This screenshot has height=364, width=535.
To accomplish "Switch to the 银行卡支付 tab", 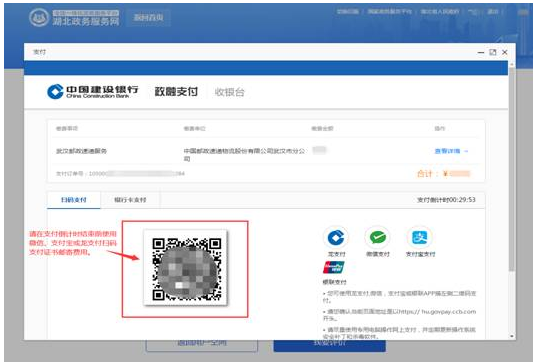I will click(x=130, y=200).
